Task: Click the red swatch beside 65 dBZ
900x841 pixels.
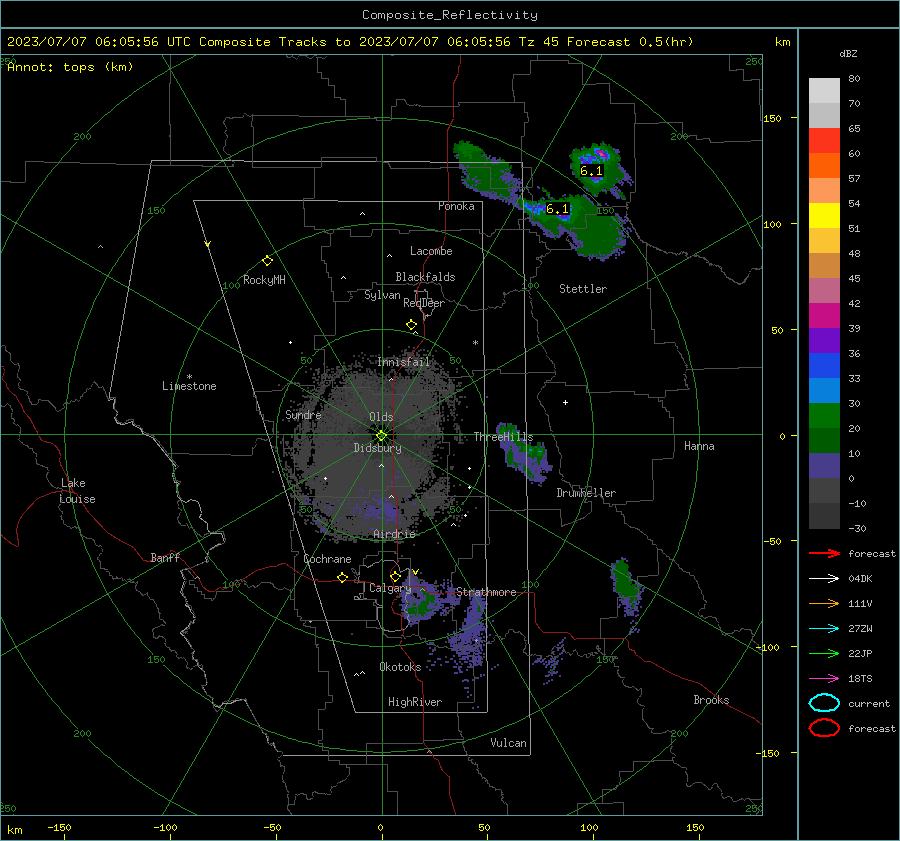Action: click(824, 140)
